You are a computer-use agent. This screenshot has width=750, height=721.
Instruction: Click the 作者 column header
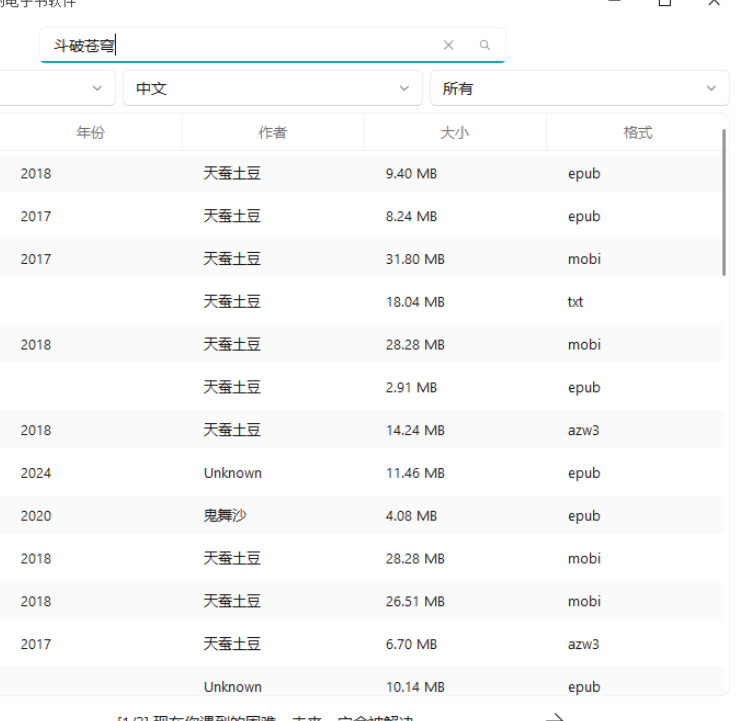coord(272,132)
